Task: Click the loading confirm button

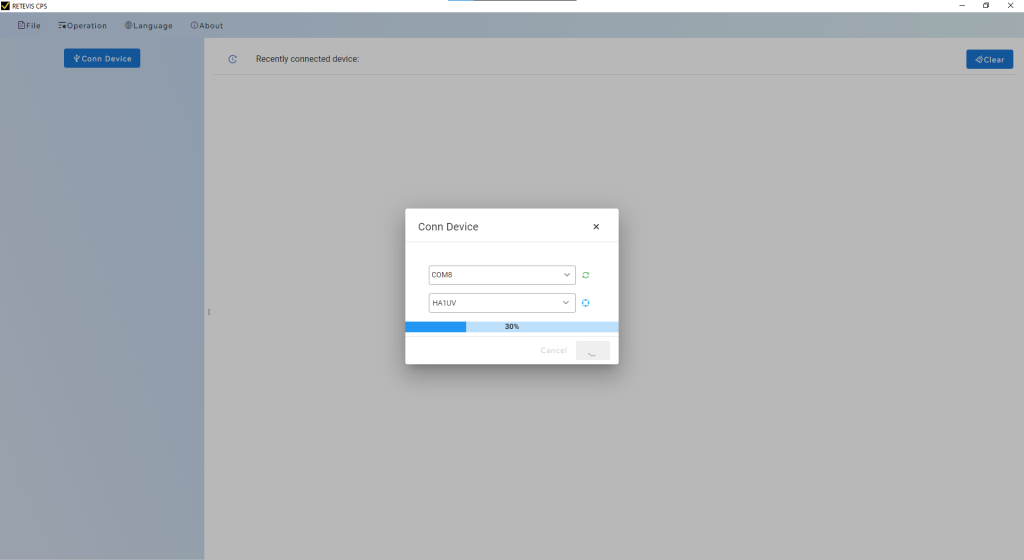Action: point(593,350)
